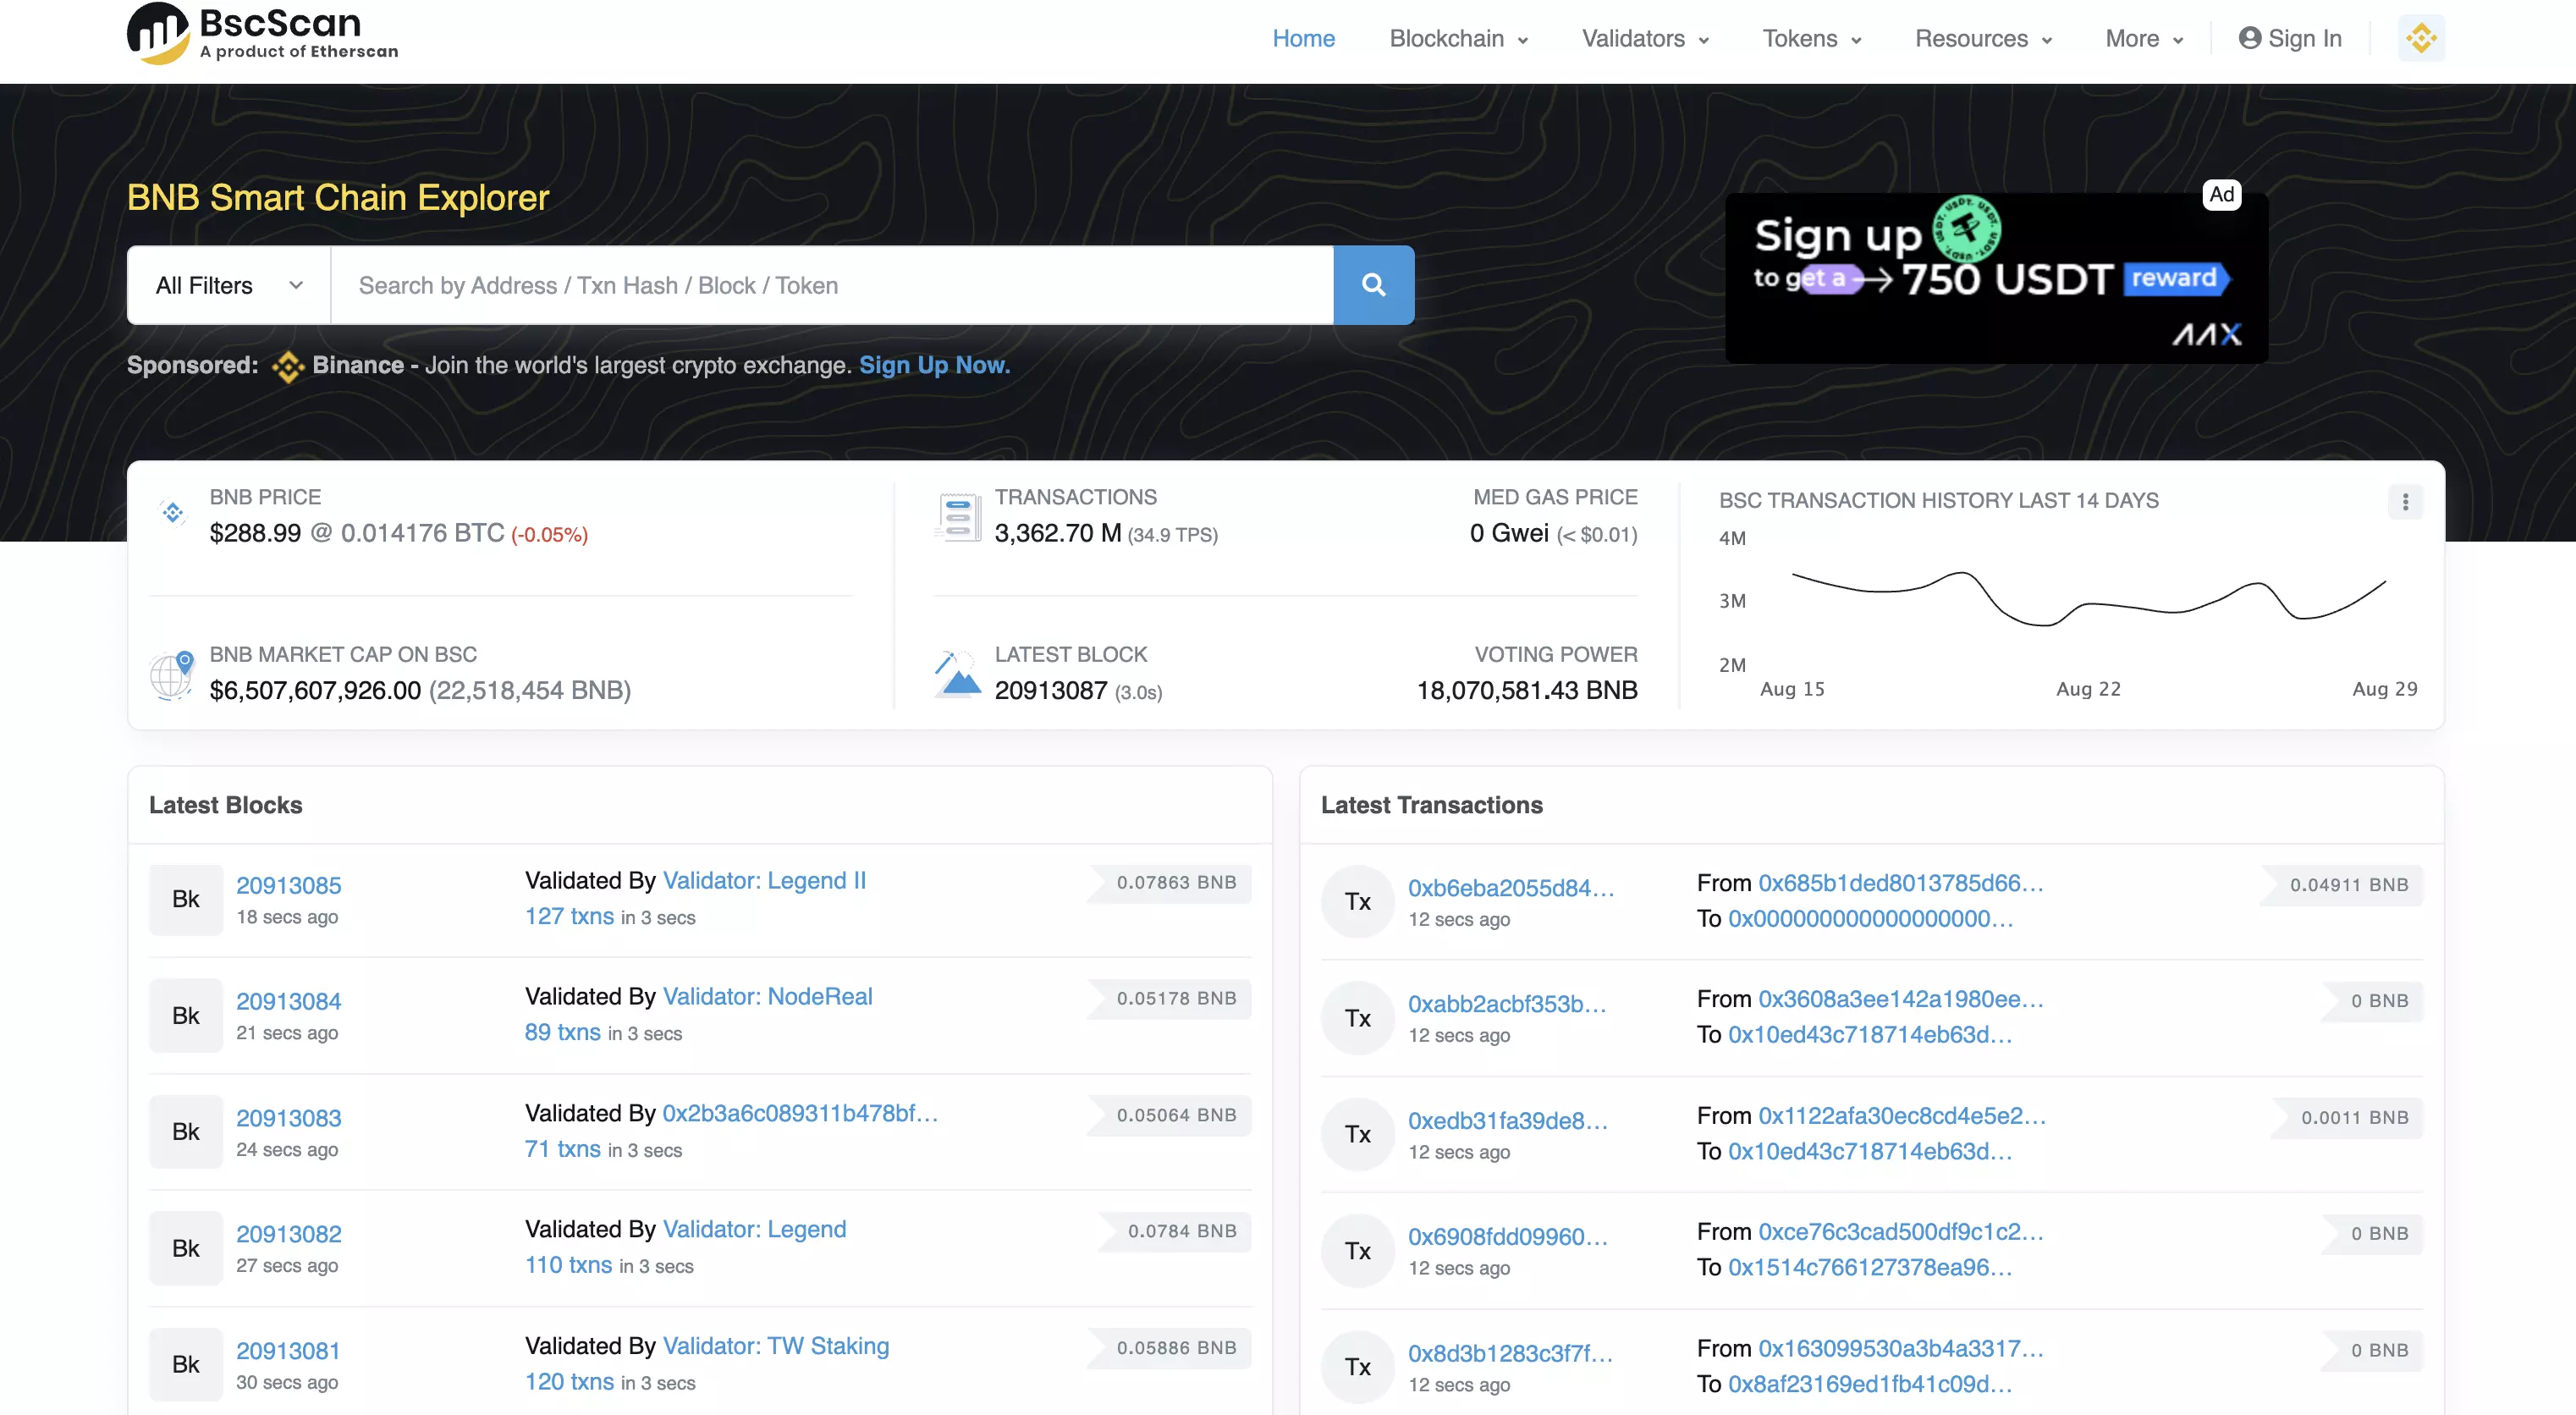
Task: Open transaction 0xabb2acbf353b hash link
Action: [x=1507, y=1004]
